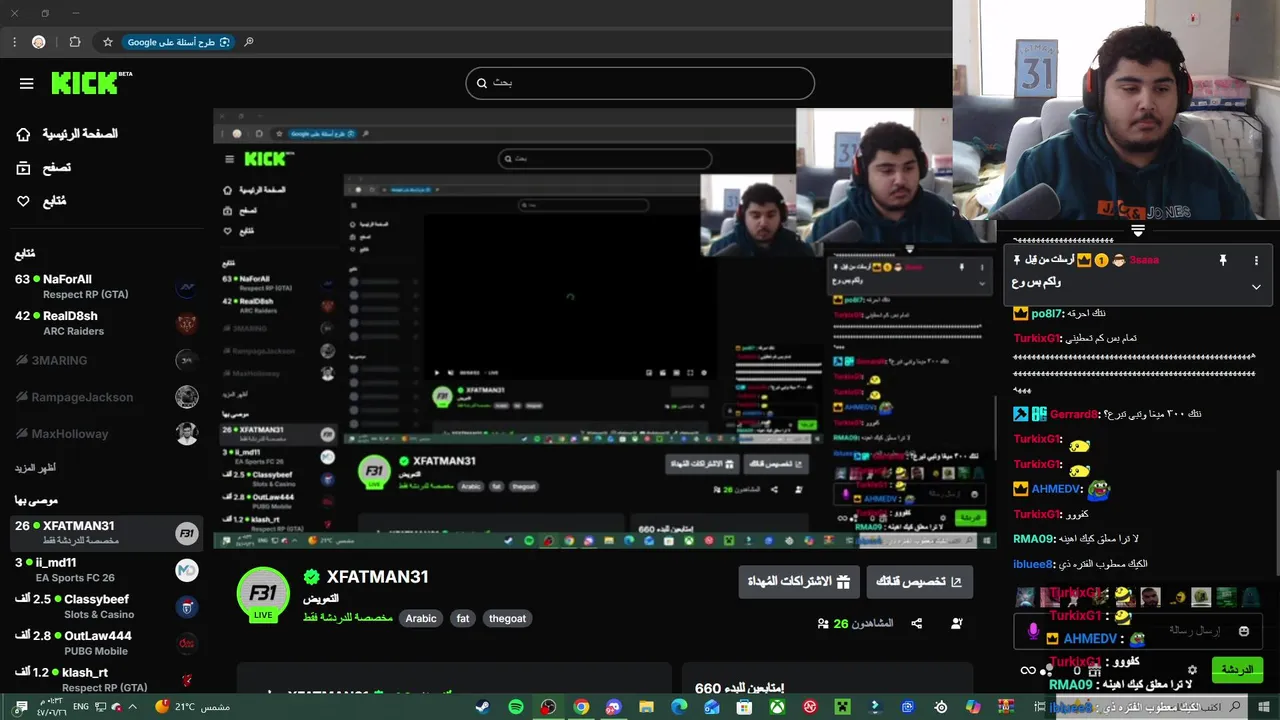Open Spotify from the taskbar
The height and width of the screenshot is (720, 1280).
tap(516, 707)
